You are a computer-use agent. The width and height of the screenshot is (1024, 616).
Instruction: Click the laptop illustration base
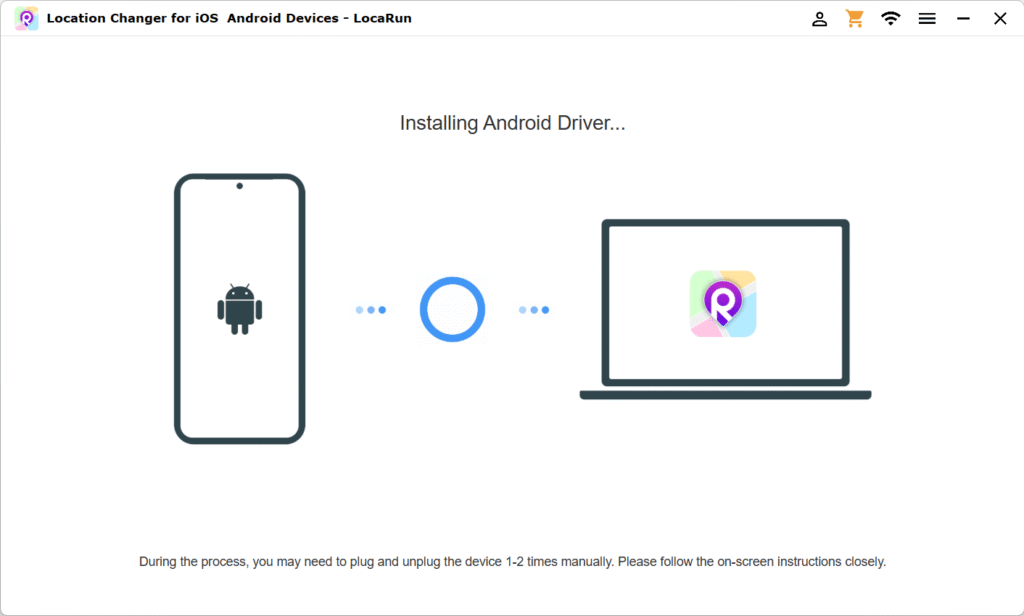tap(726, 395)
